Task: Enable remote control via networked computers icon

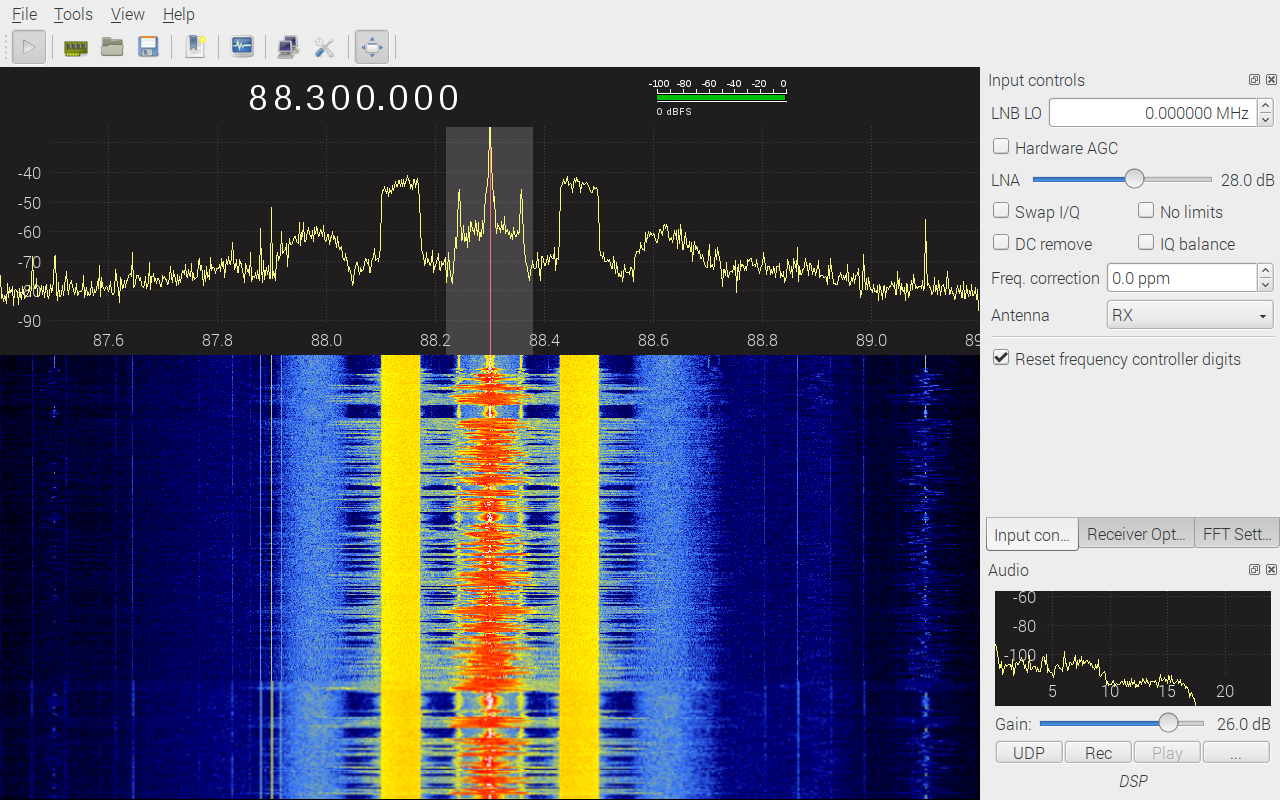Action: coord(288,47)
